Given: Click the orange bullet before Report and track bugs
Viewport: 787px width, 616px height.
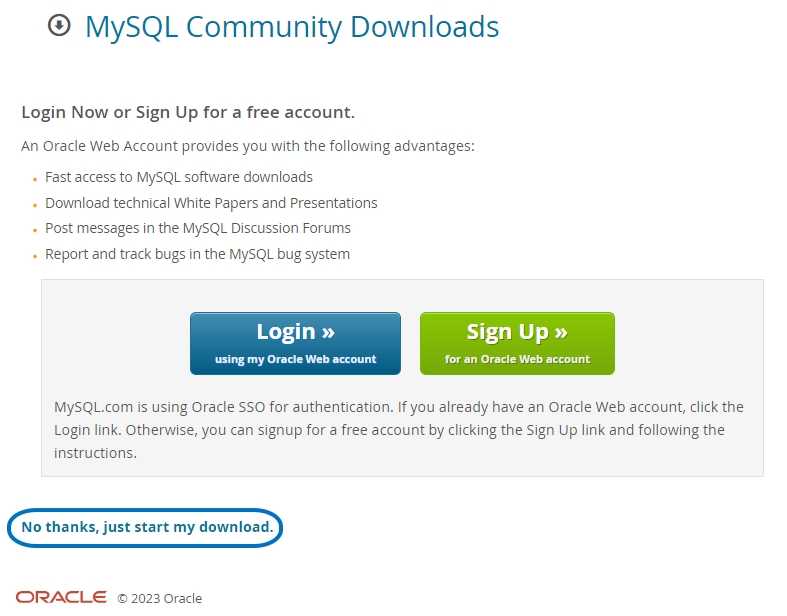Looking at the screenshot, I should pos(35,256).
